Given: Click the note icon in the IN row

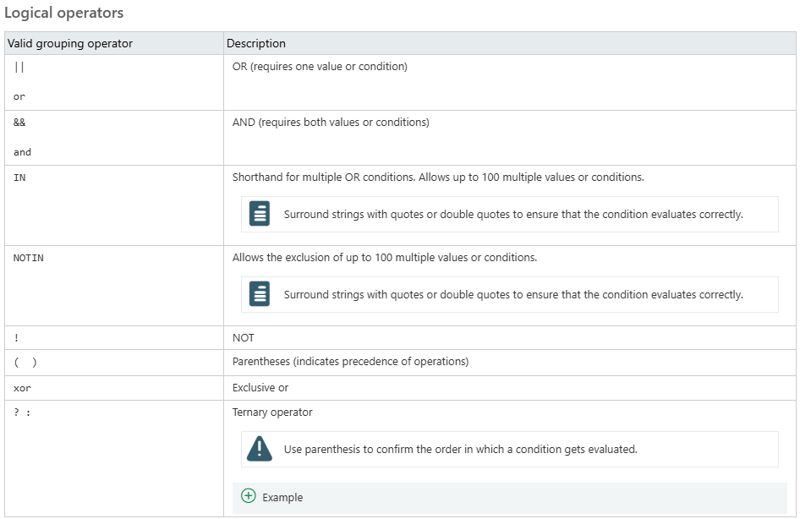Looking at the screenshot, I should (260, 214).
